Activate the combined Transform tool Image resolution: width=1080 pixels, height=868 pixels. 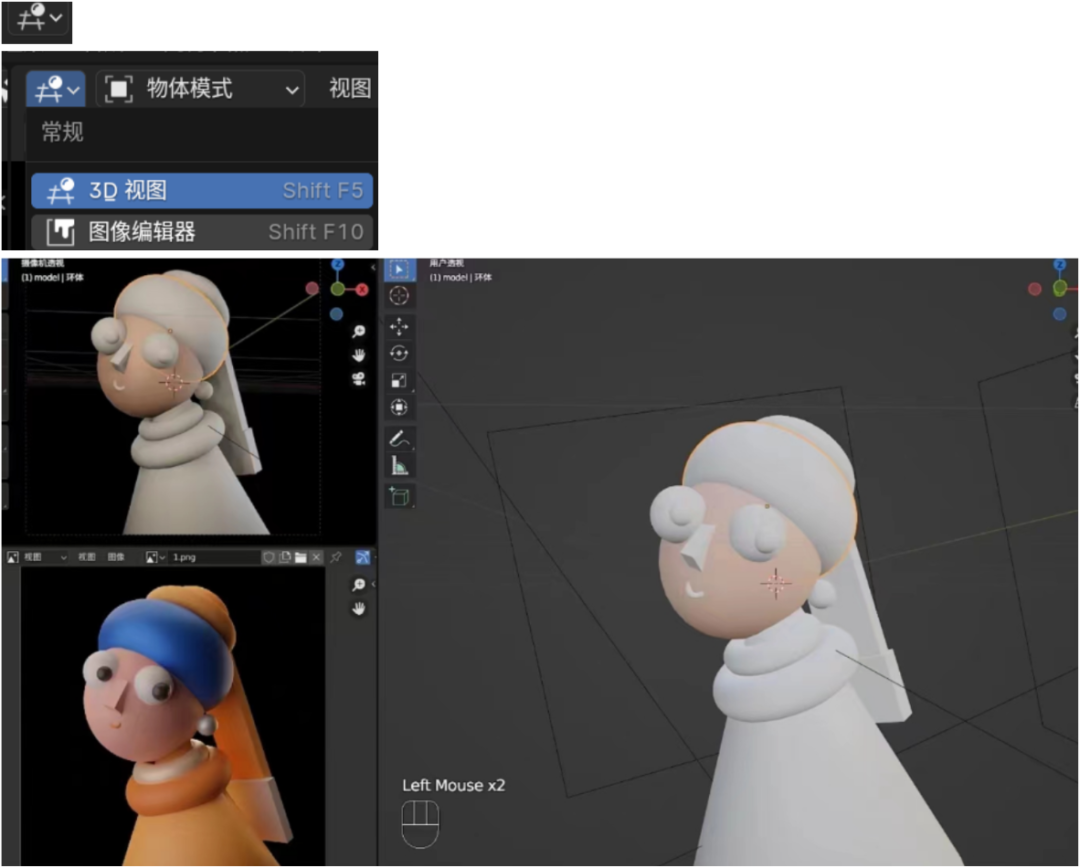(399, 407)
